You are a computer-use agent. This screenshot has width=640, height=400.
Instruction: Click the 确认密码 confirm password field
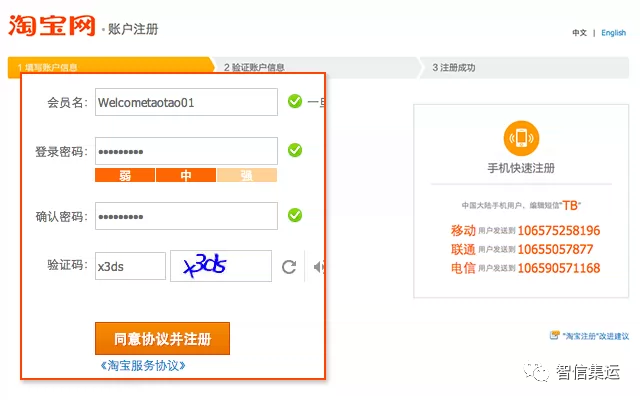pyautogui.click(x=187, y=216)
